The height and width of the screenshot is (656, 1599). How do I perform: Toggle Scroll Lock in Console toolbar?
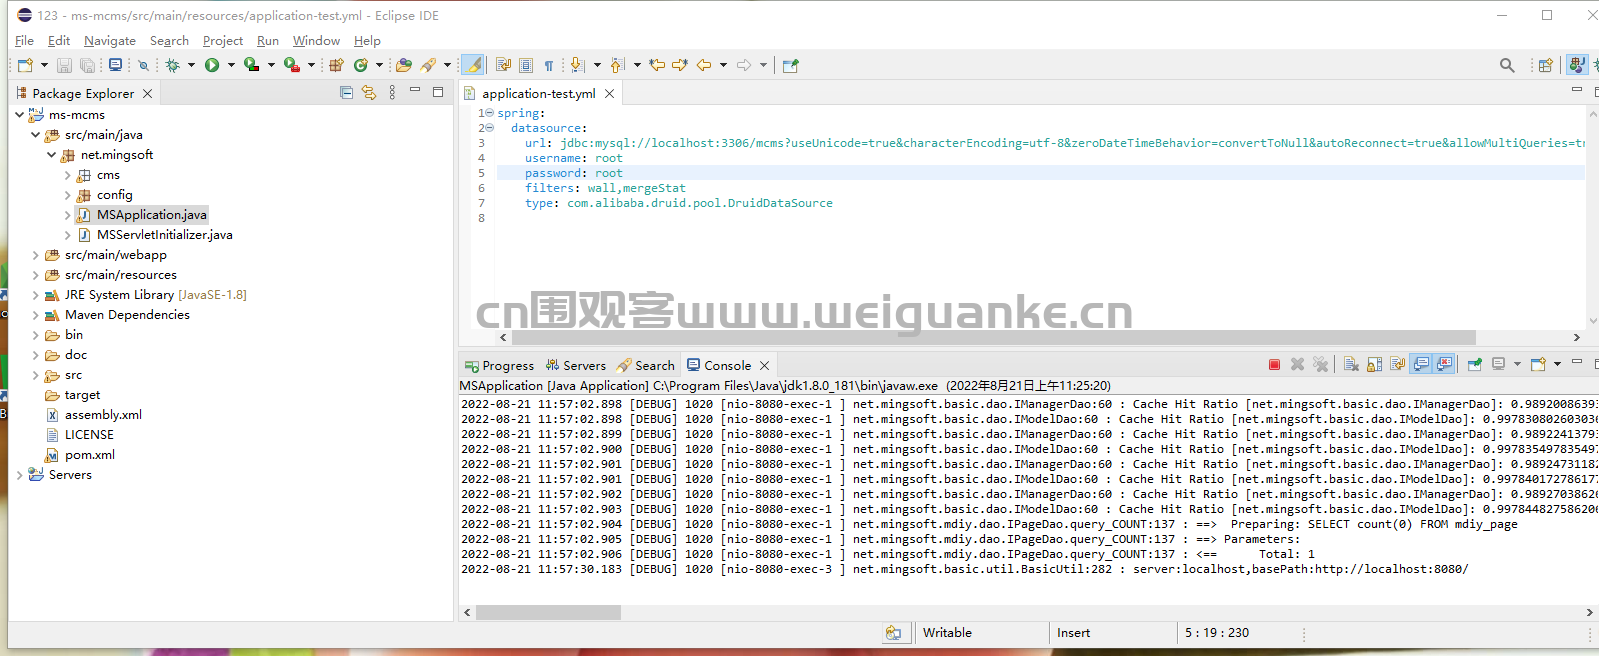[1375, 365]
